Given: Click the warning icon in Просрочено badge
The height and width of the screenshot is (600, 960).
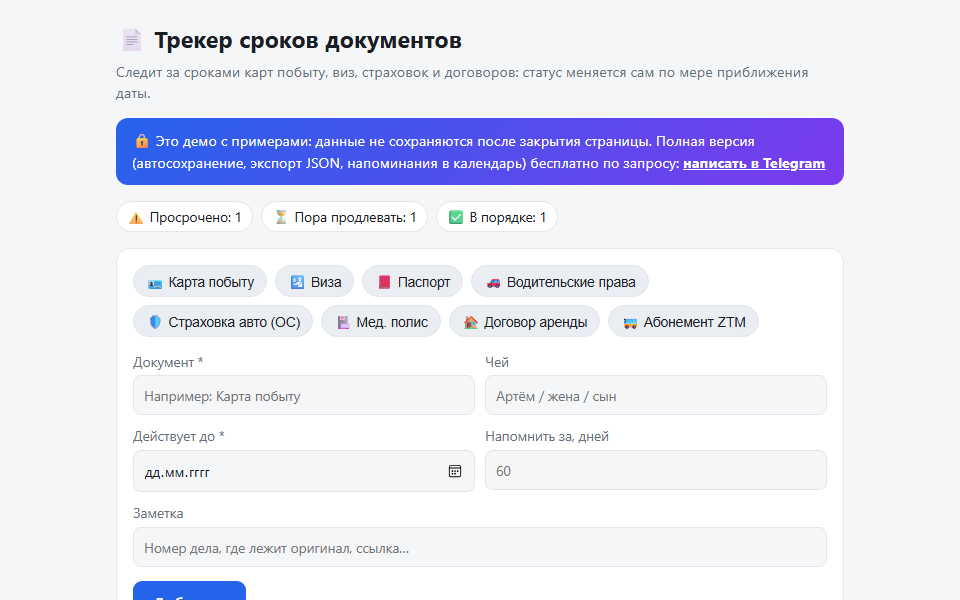Looking at the screenshot, I should click(x=136, y=217).
